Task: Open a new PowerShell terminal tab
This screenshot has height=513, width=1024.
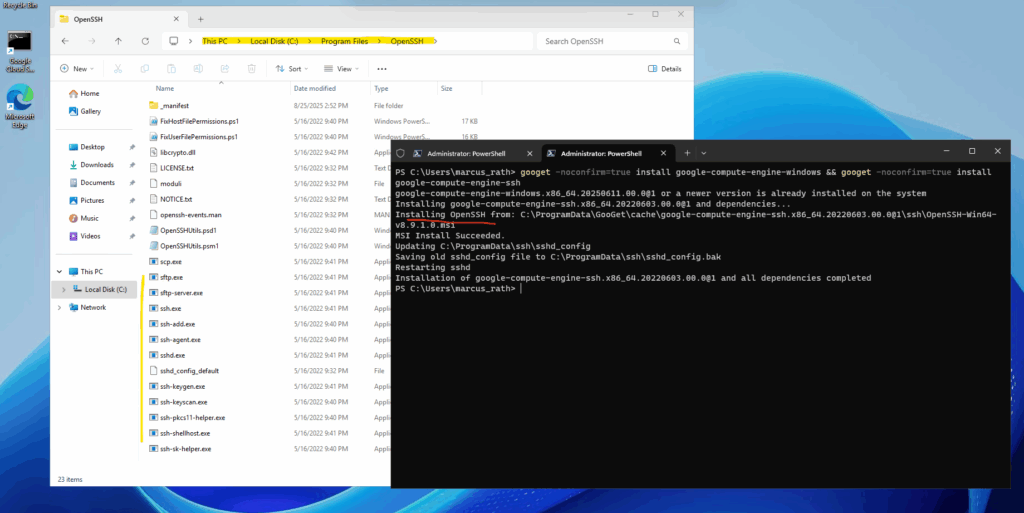Action: (687, 153)
